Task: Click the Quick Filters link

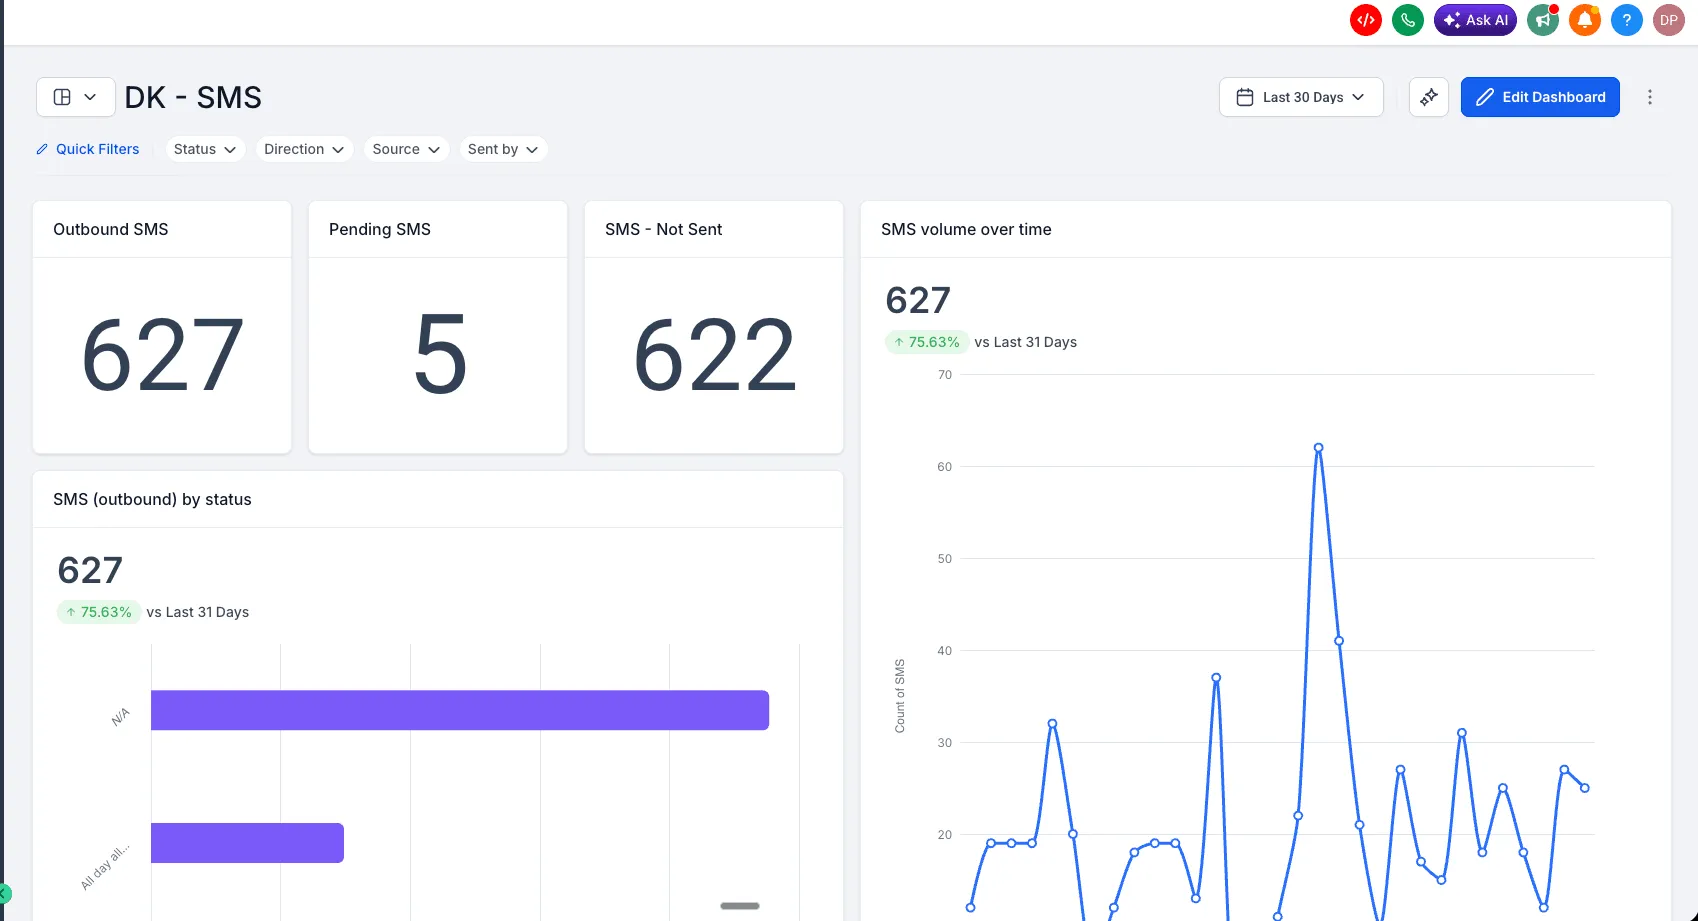Action: (88, 149)
